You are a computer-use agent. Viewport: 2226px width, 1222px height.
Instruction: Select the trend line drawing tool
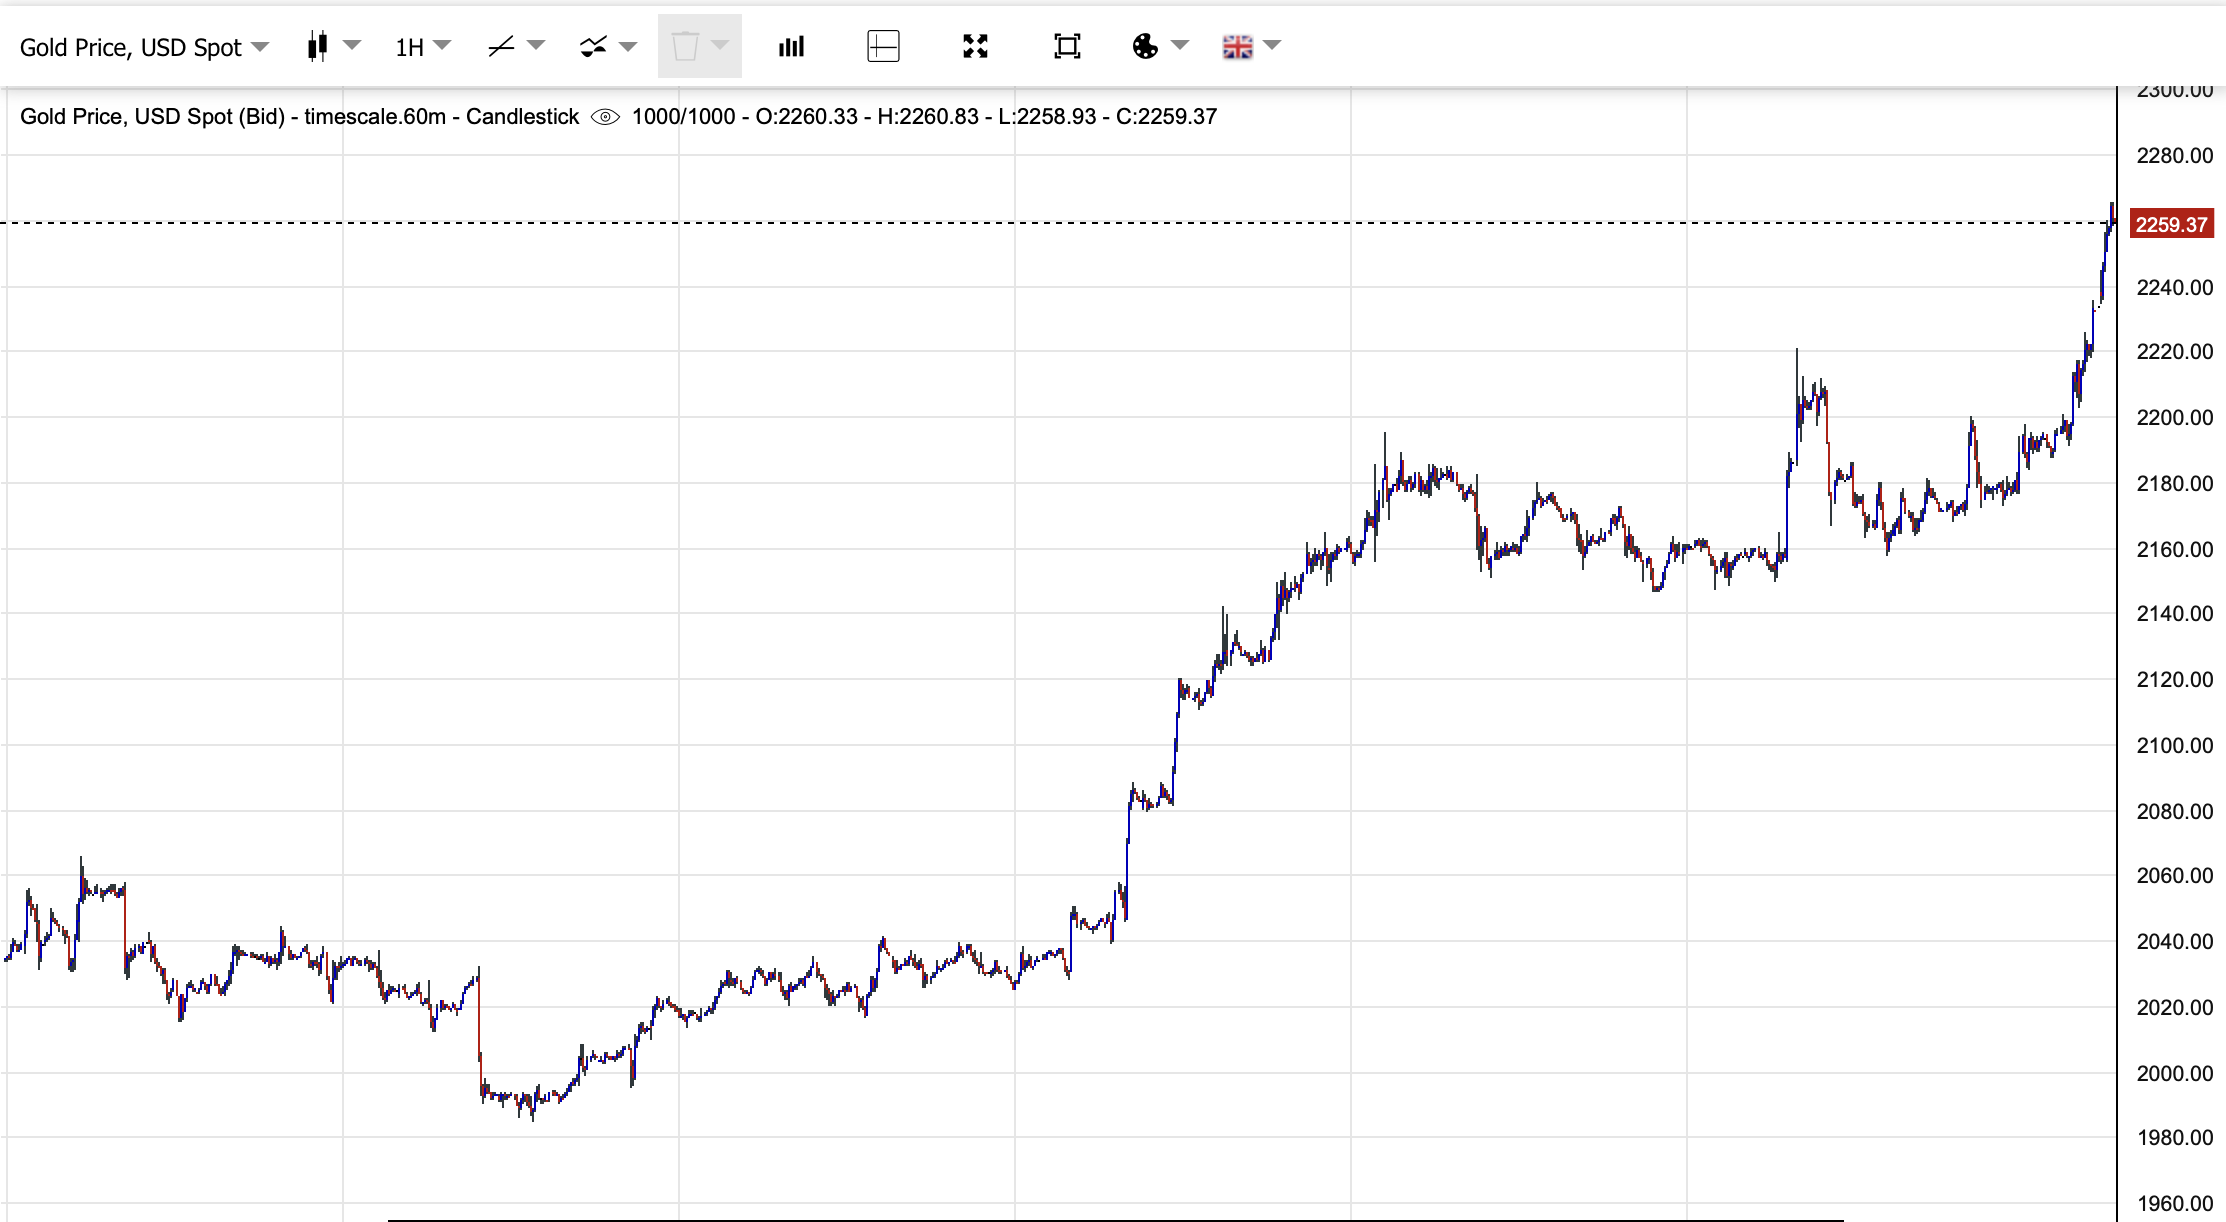coord(501,46)
